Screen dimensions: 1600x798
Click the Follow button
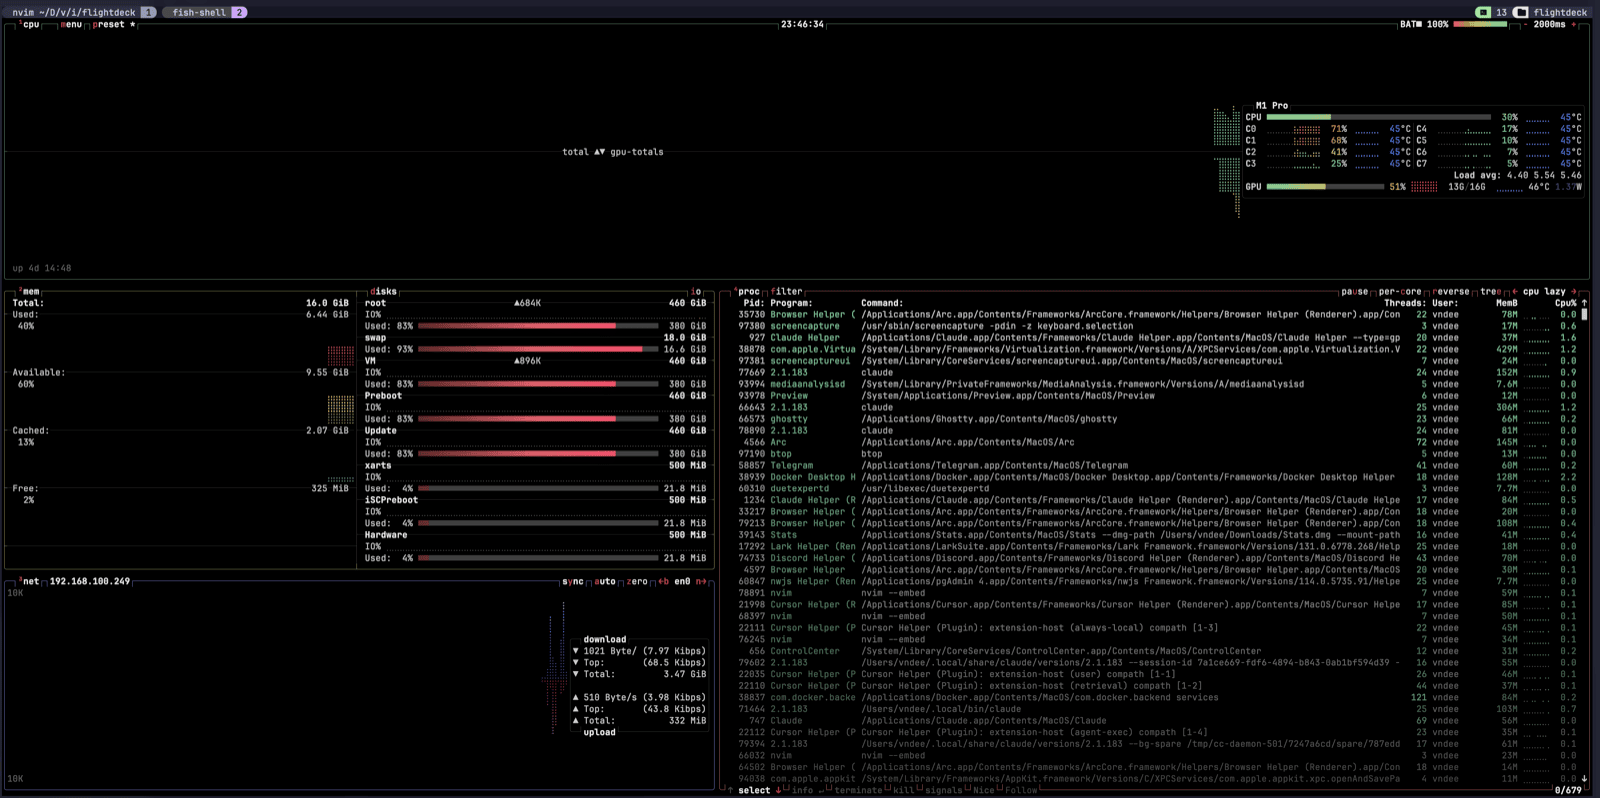[x=1021, y=790]
